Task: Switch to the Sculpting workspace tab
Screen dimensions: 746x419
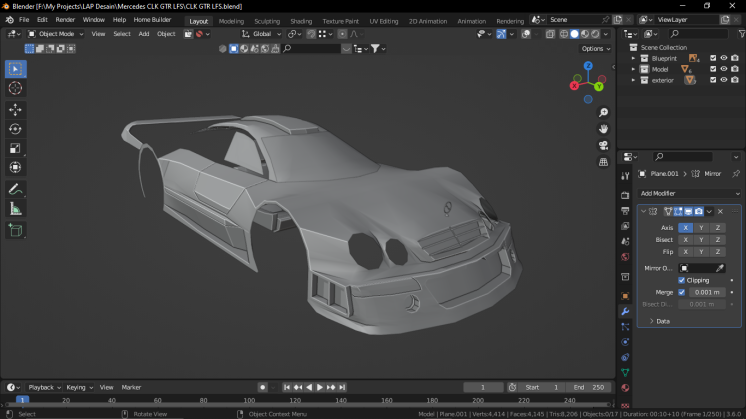Action: pos(267,20)
